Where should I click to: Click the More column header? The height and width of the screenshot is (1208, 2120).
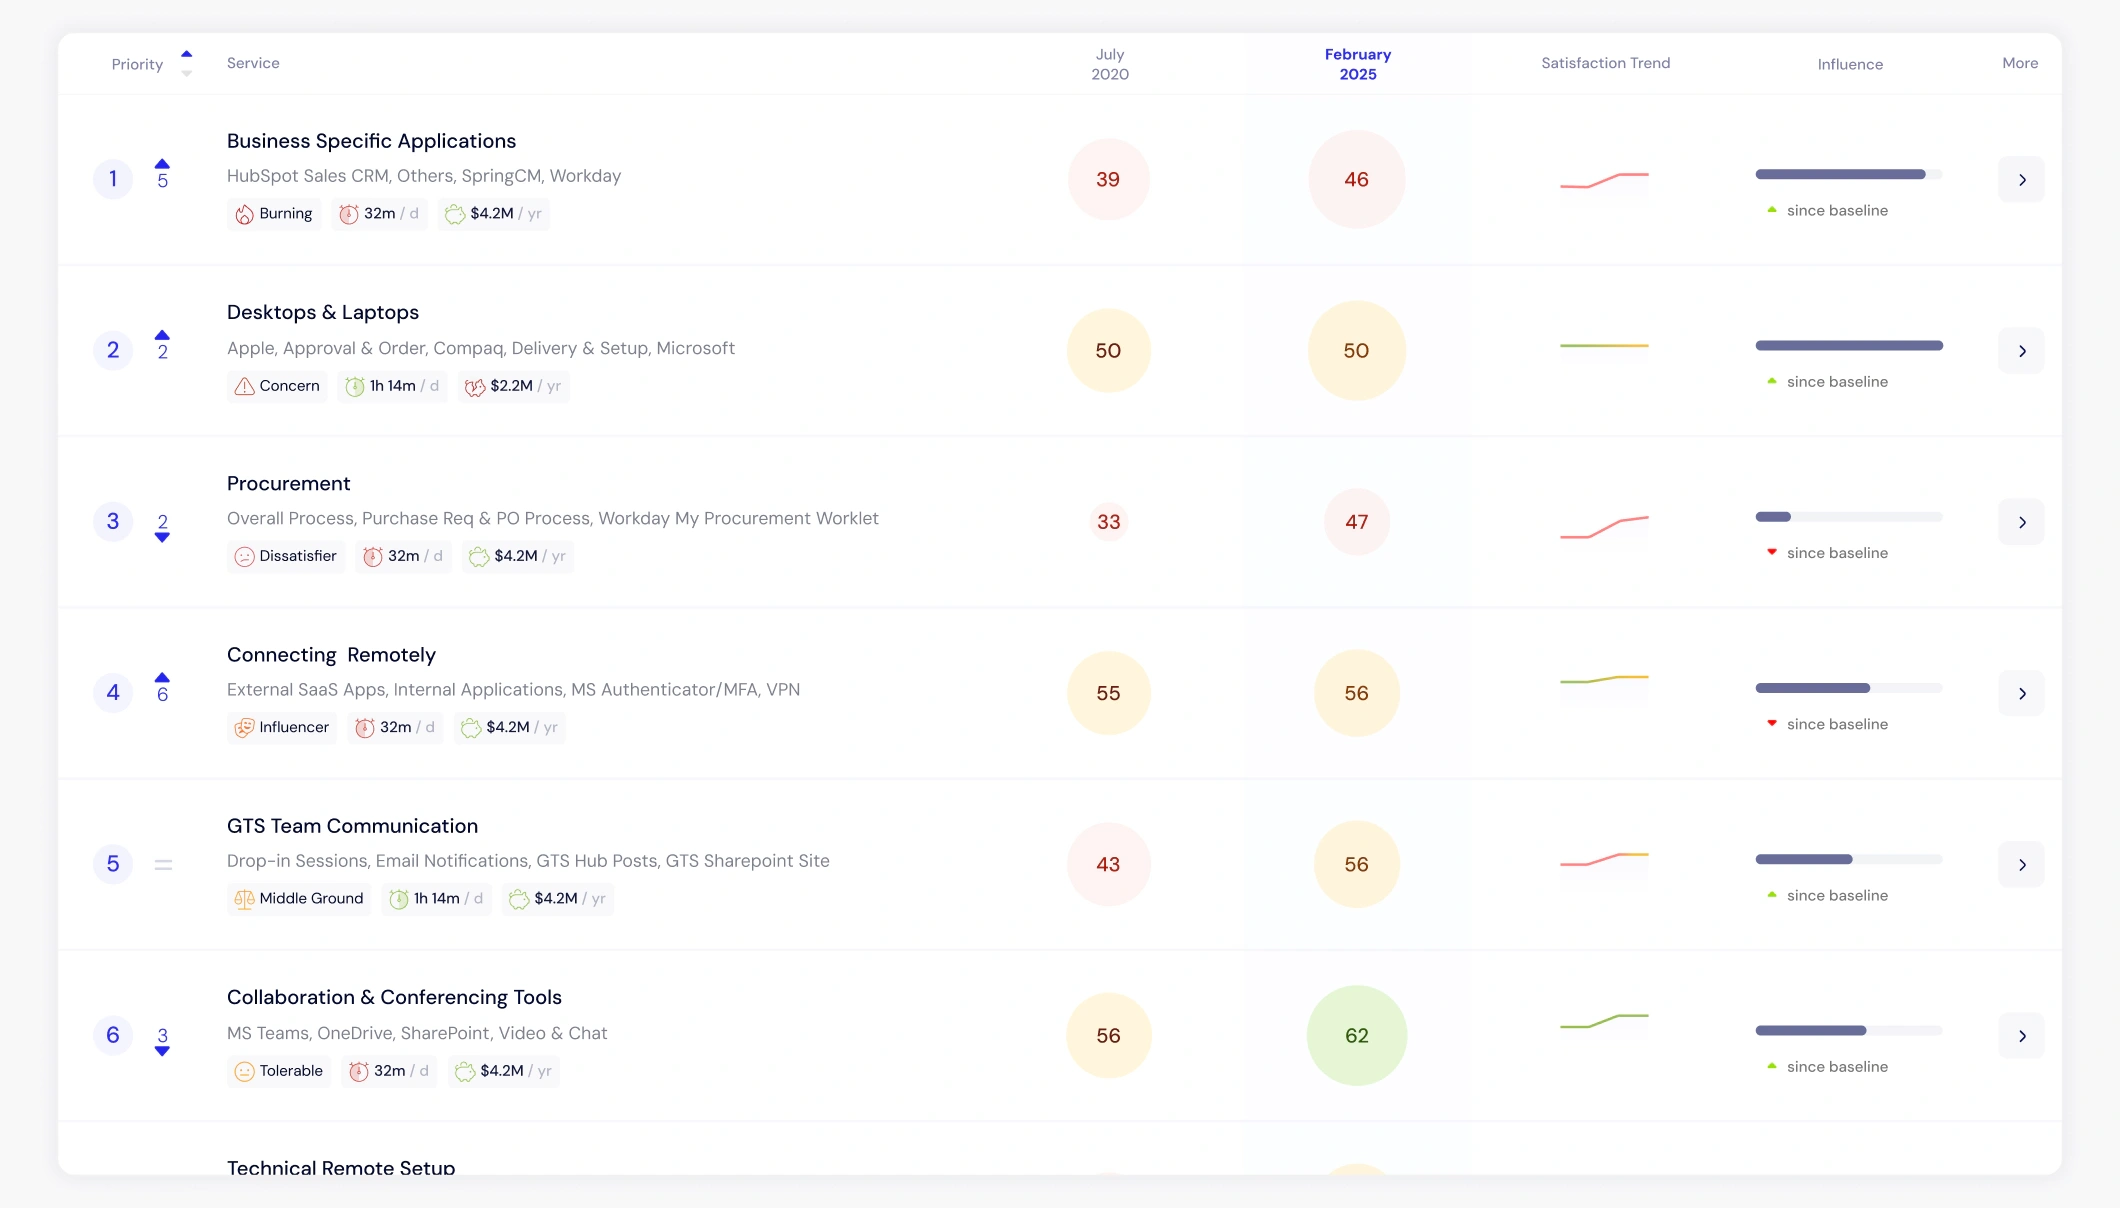[2020, 63]
